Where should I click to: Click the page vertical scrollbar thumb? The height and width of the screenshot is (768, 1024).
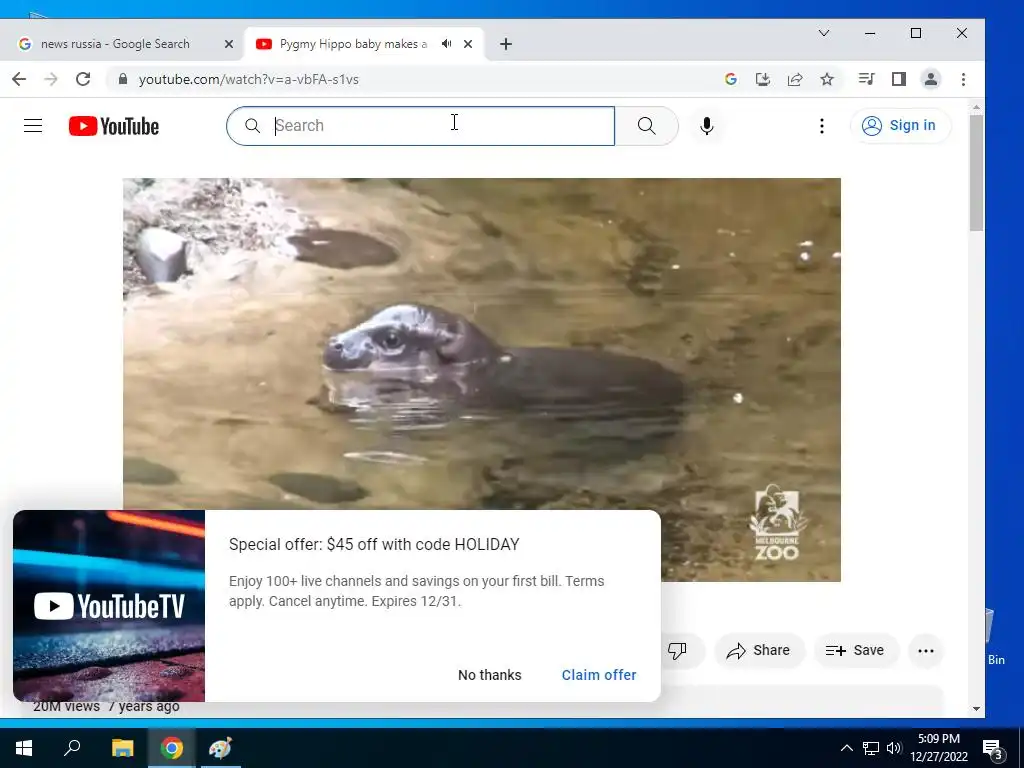point(976,173)
